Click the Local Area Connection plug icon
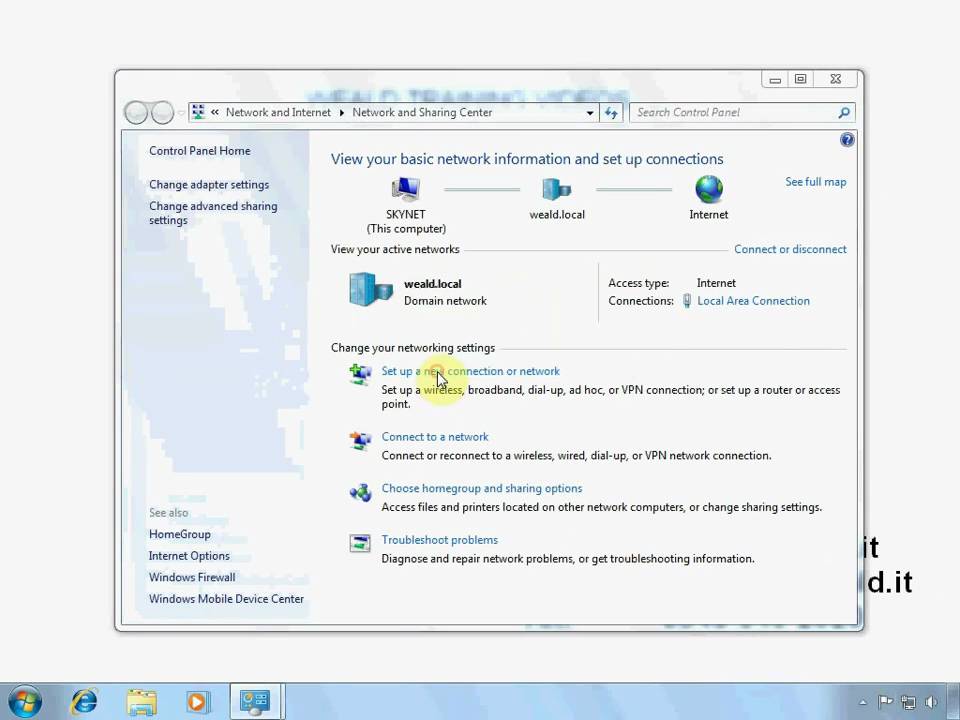Image resolution: width=960 pixels, height=720 pixels. (687, 301)
